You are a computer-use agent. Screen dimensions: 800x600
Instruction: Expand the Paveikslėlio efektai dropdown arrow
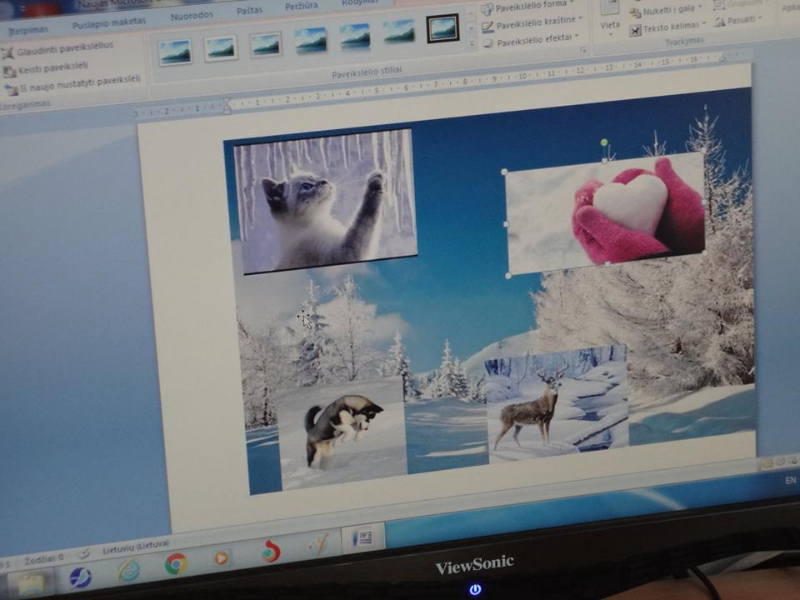(577, 36)
